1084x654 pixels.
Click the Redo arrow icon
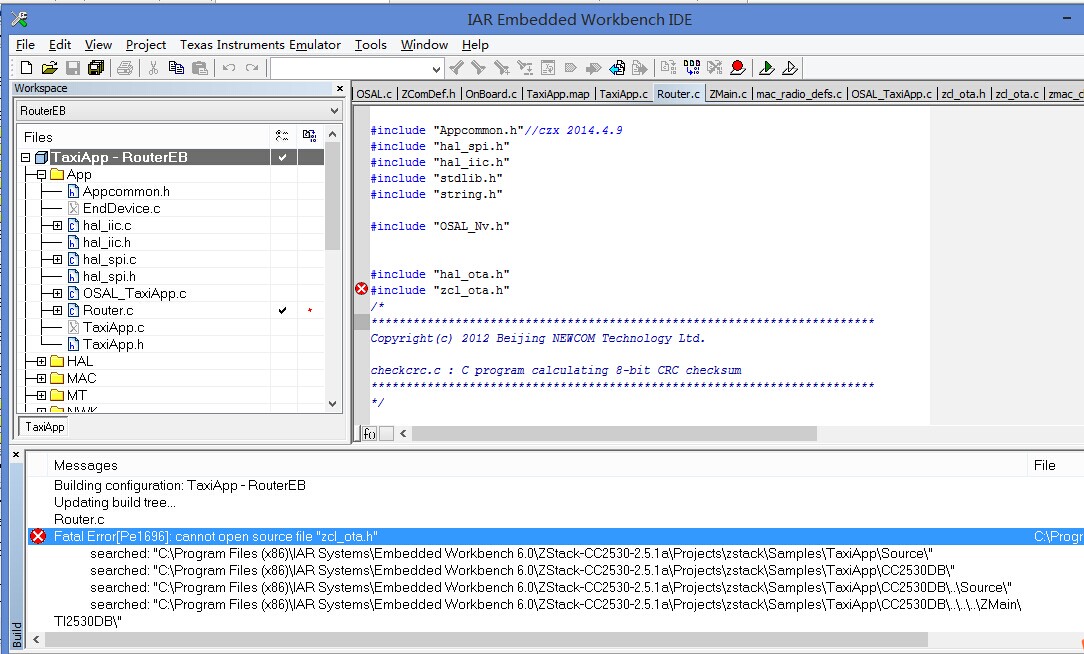[x=252, y=68]
